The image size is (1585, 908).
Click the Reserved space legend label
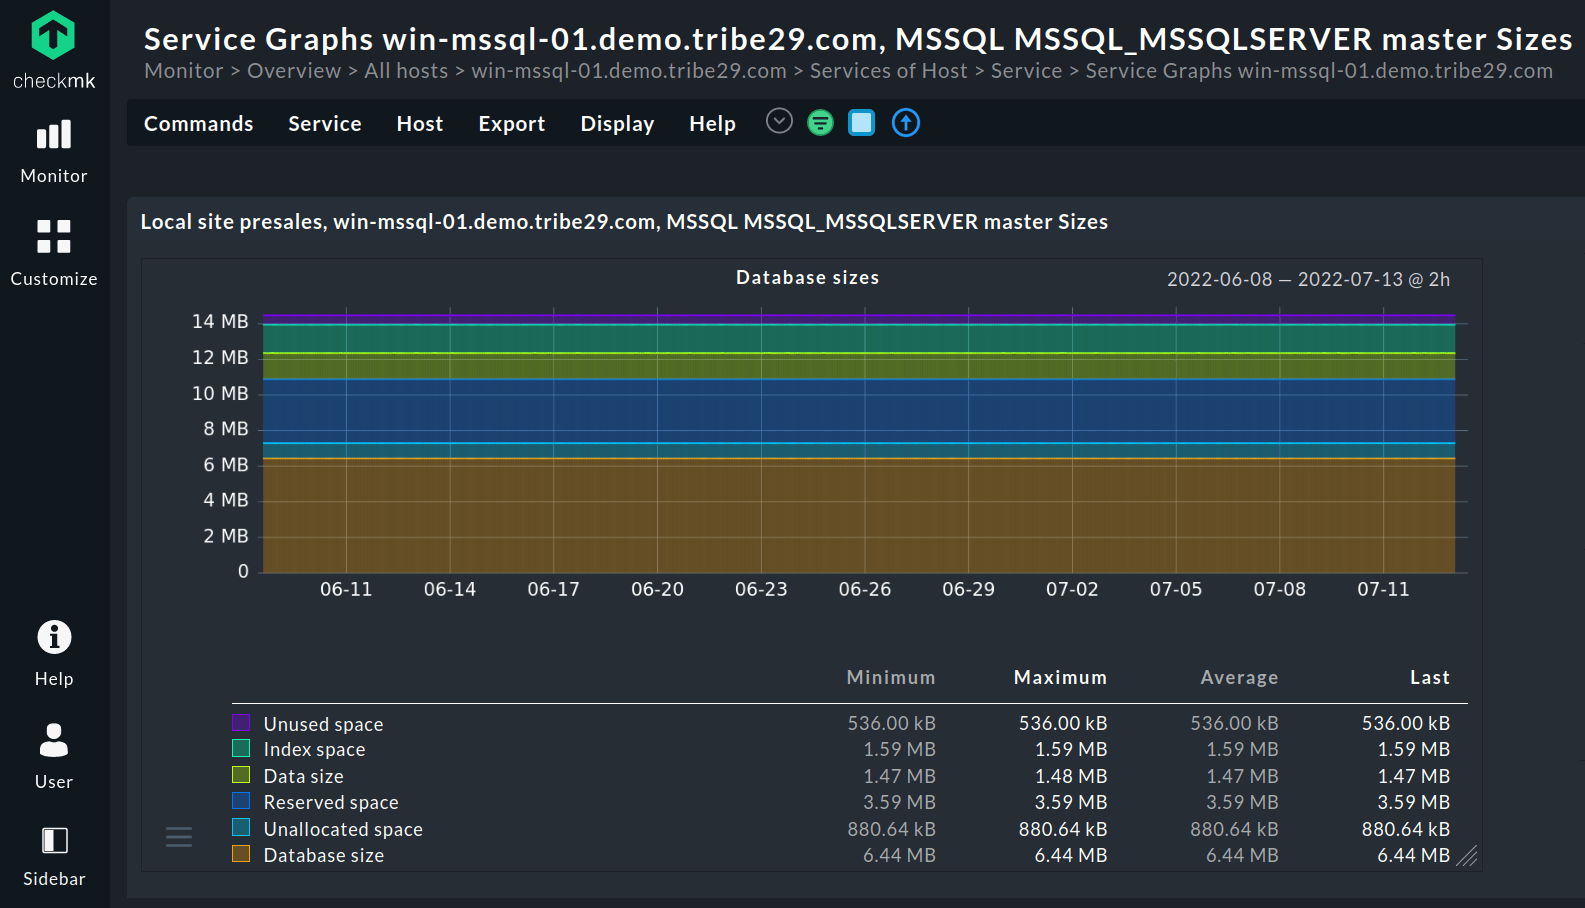click(331, 803)
